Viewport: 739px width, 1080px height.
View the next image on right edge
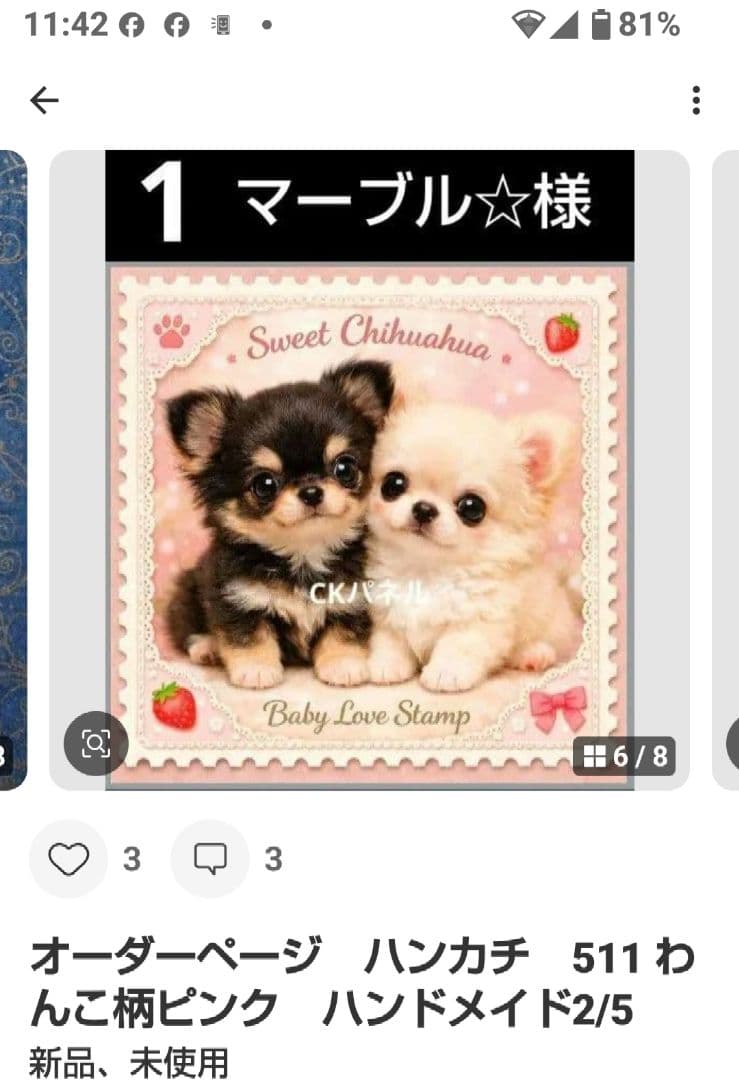[x=725, y=470]
